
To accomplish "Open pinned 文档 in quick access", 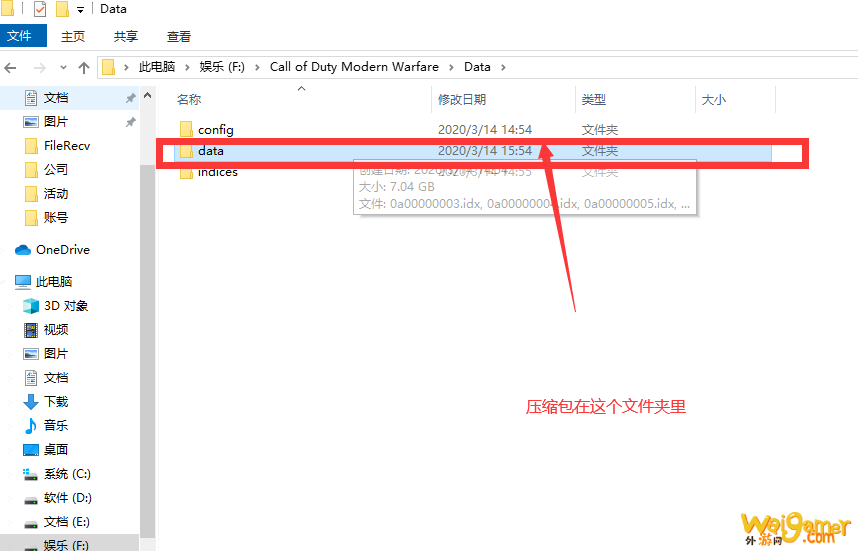I will (56, 98).
